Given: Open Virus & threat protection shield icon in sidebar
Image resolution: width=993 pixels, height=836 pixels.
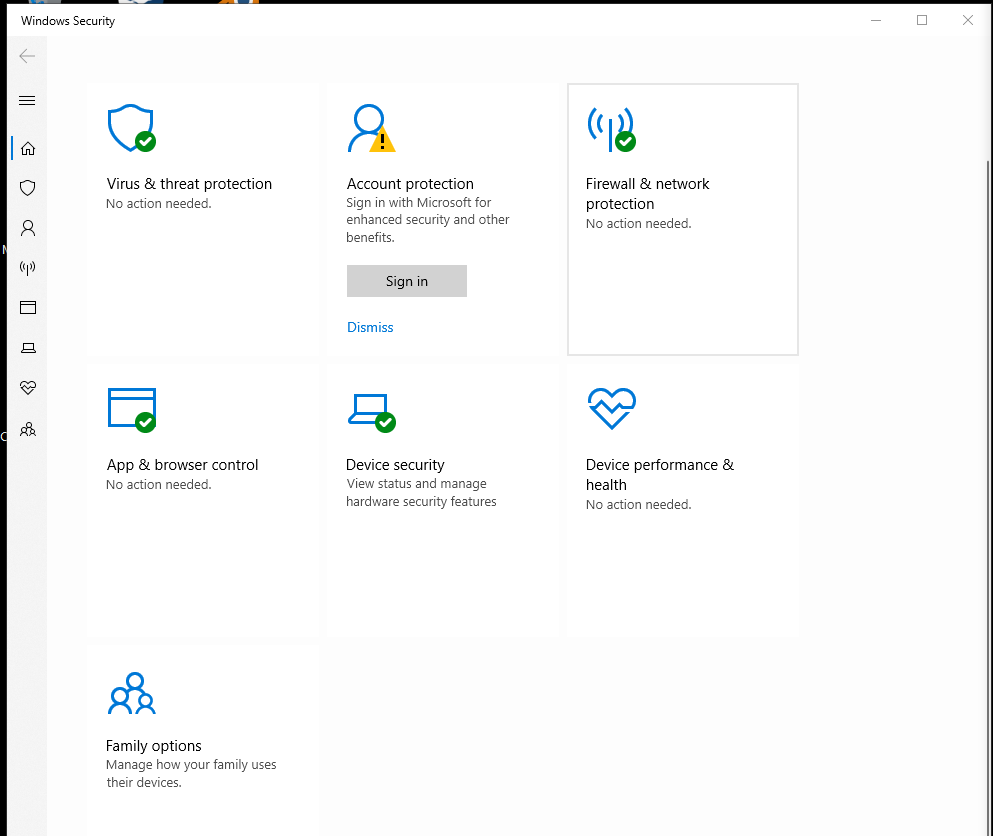Looking at the screenshot, I should point(27,187).
